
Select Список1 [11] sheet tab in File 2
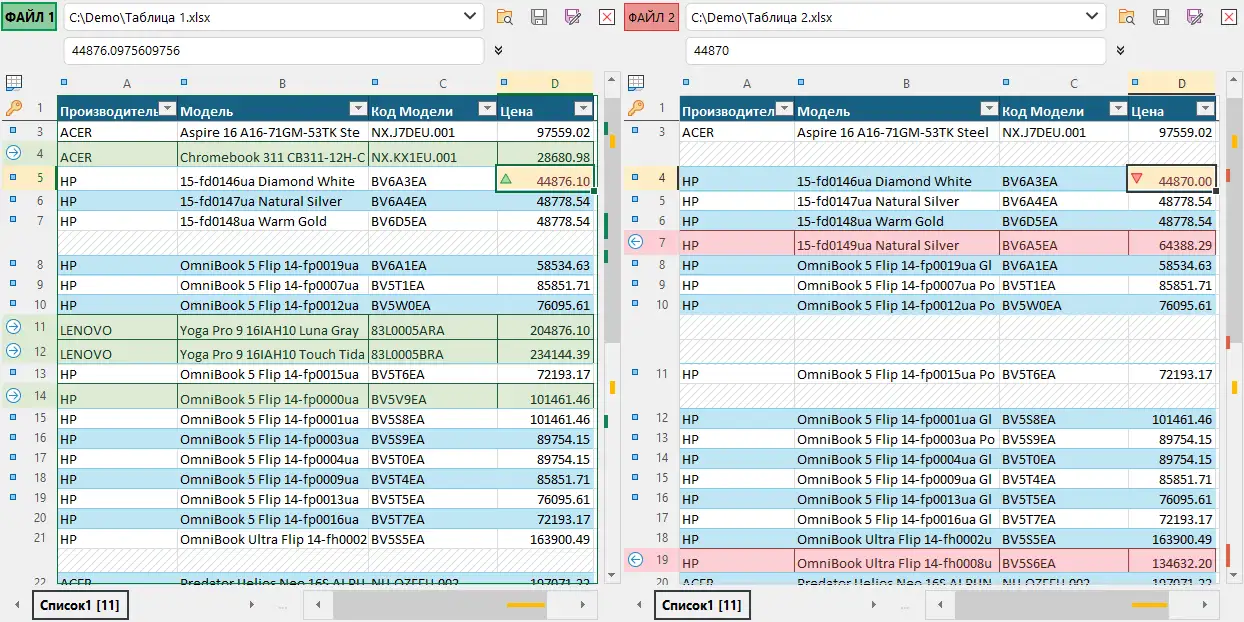point(702,605)
